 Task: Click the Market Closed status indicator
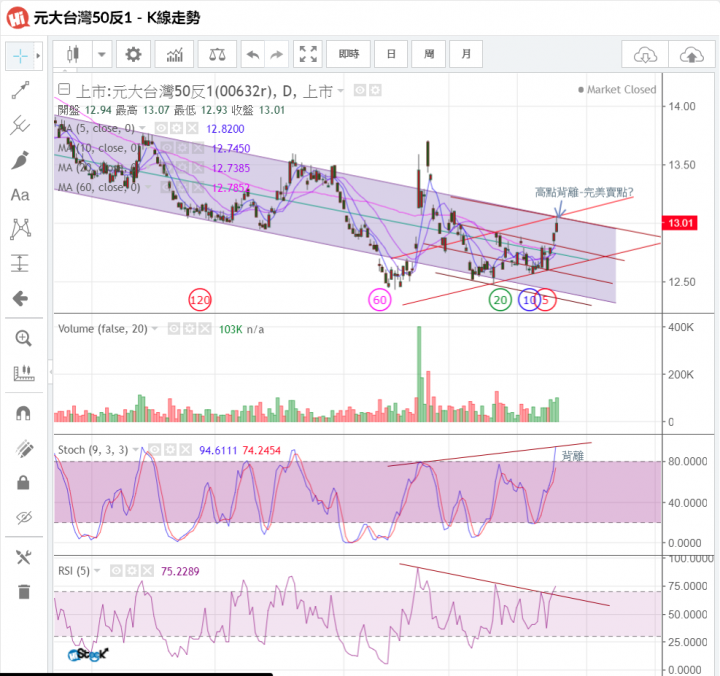(617, 90)
